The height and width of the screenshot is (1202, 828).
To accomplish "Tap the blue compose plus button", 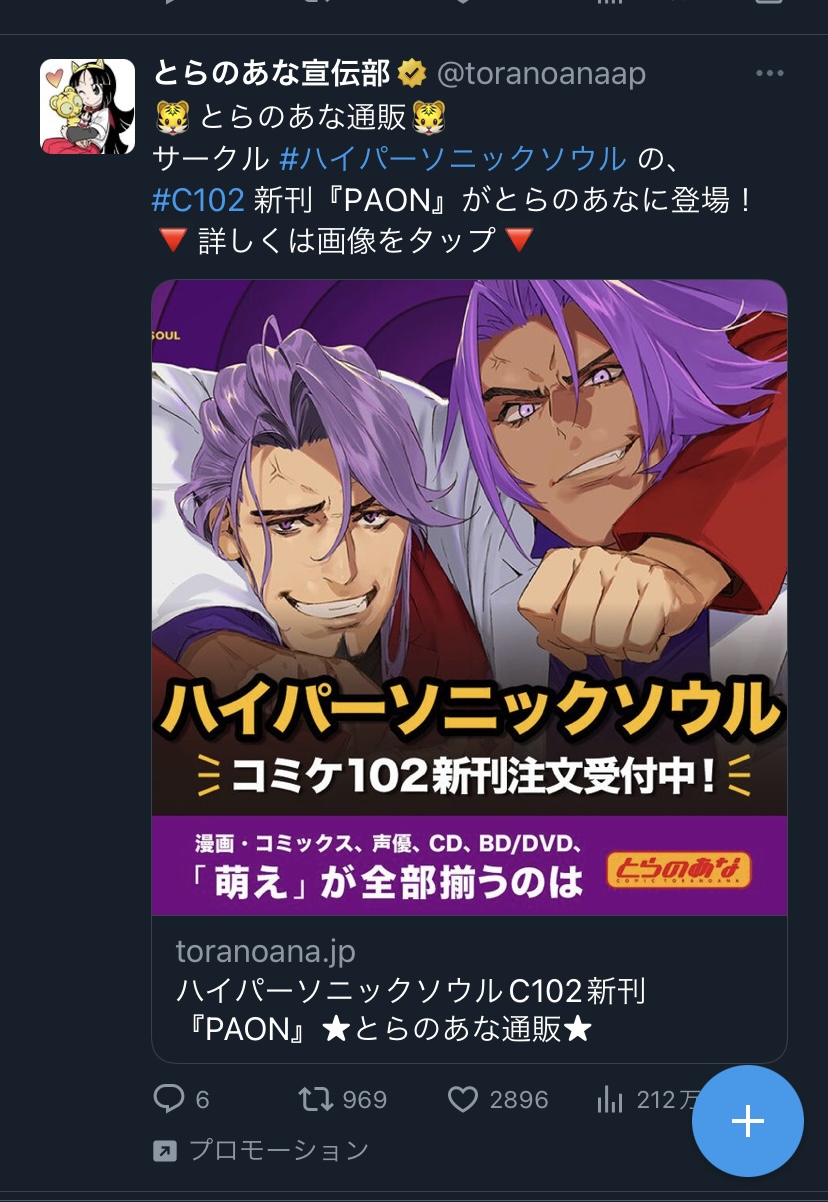I will [748, 1121].
